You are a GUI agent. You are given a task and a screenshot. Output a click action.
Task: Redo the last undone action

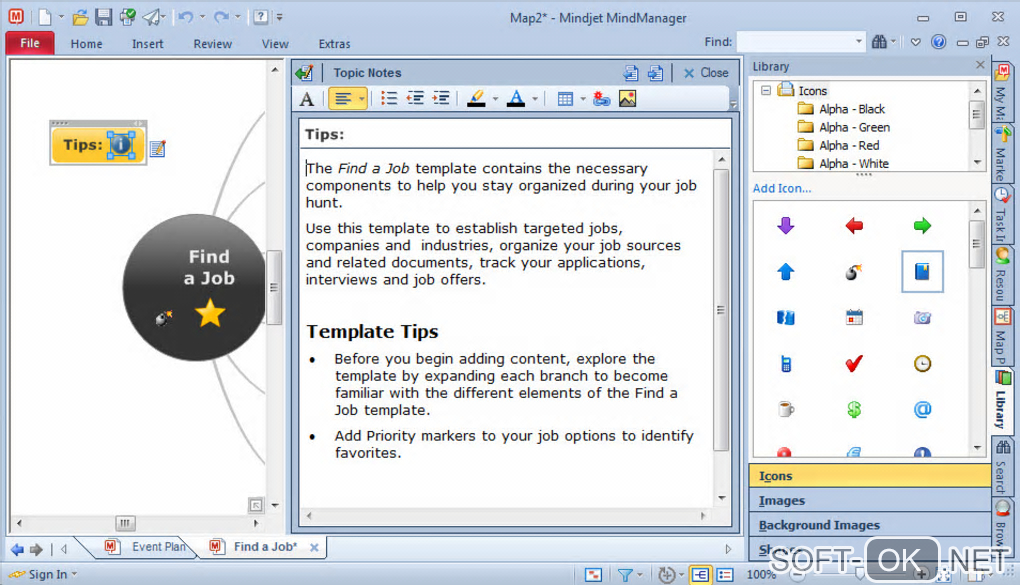(221, 18)
